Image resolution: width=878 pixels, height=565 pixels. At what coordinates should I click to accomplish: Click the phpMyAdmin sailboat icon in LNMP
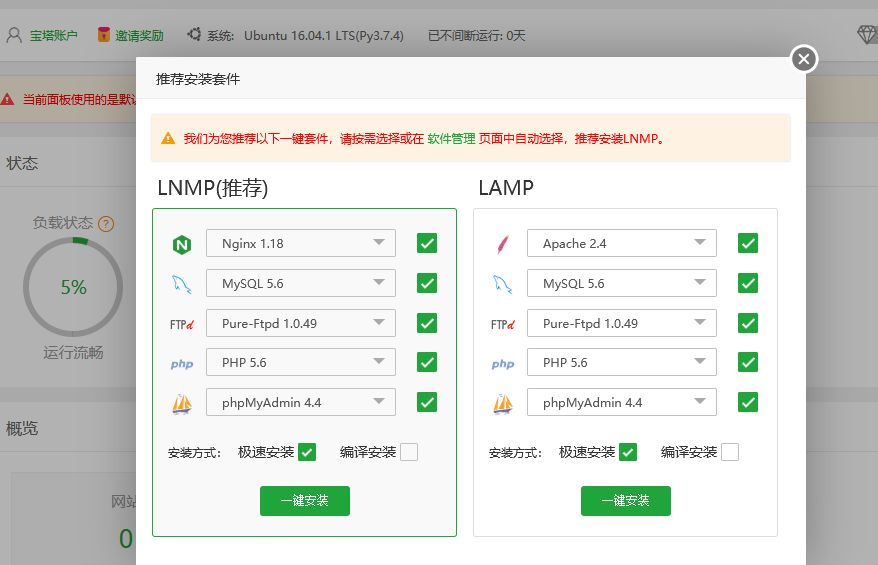point(182,404)
